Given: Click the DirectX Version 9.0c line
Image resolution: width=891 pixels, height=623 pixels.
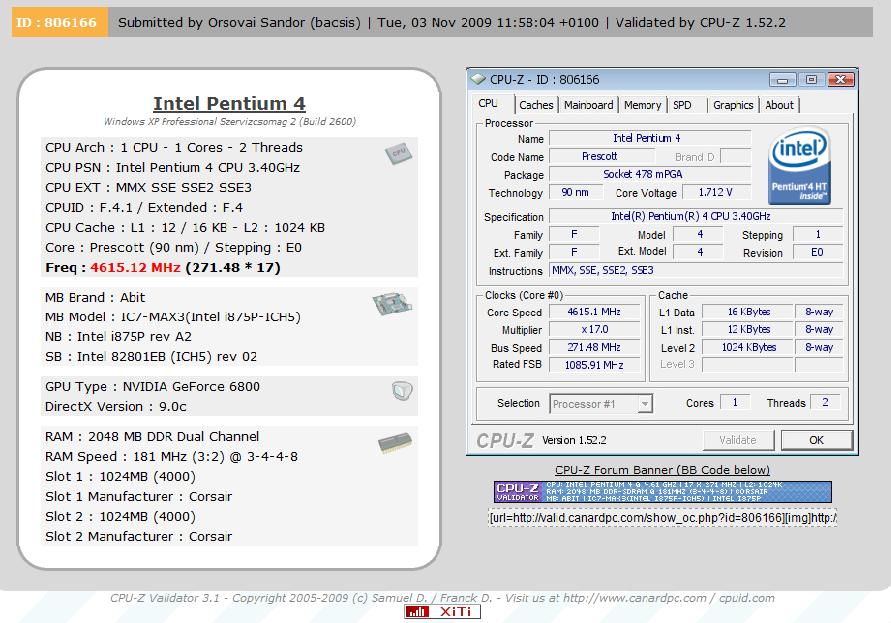Looking at the screenshot, I should 115,407.
